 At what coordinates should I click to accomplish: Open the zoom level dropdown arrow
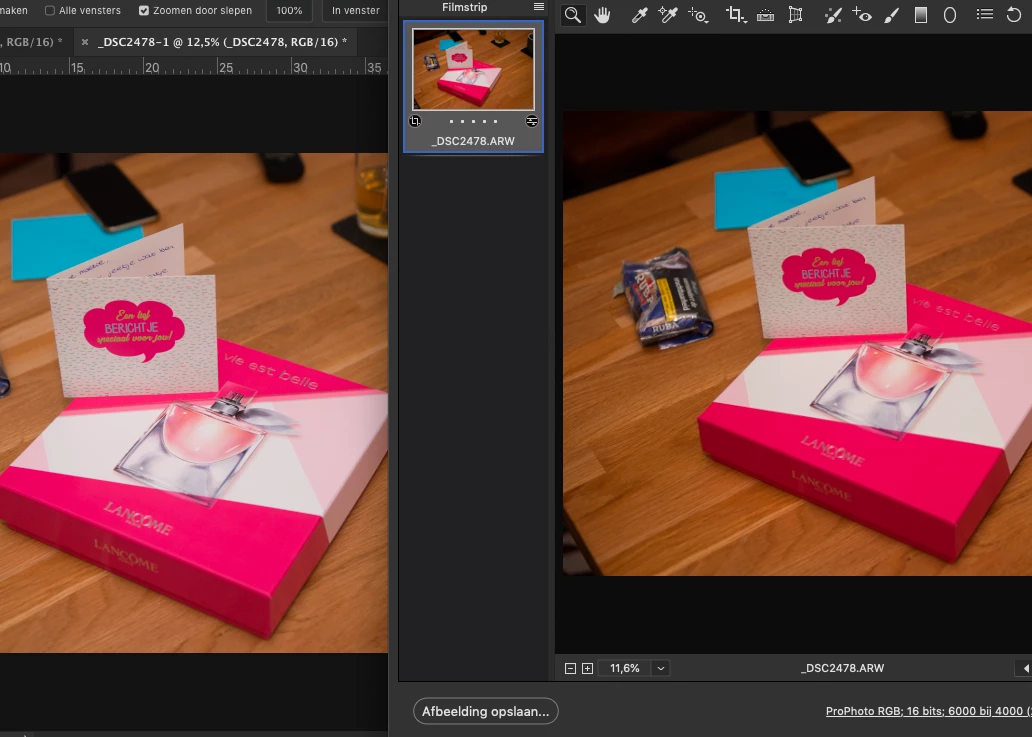click(x=661, y=669)
